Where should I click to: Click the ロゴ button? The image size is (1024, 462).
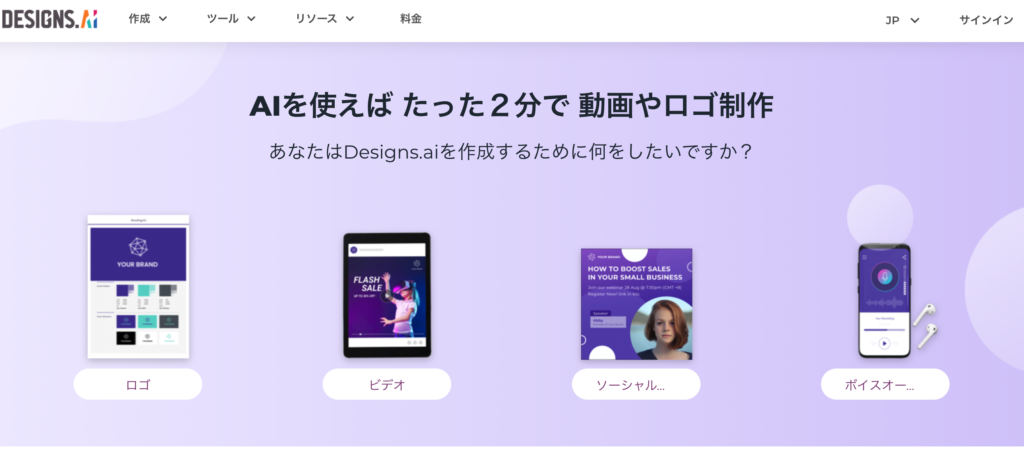point(138,384)
